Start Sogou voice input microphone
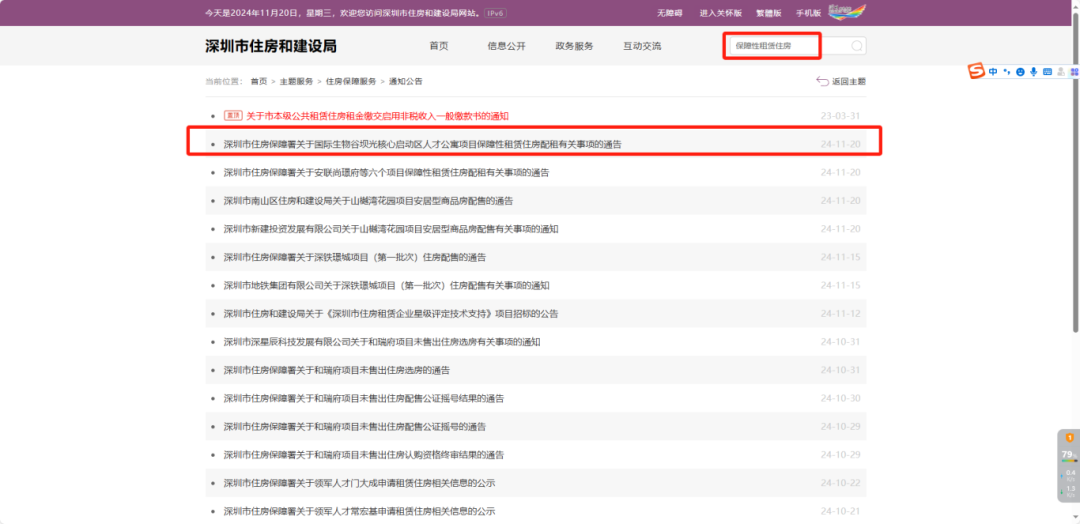This screenshot has width=1080, height=524. (1033, 72)
